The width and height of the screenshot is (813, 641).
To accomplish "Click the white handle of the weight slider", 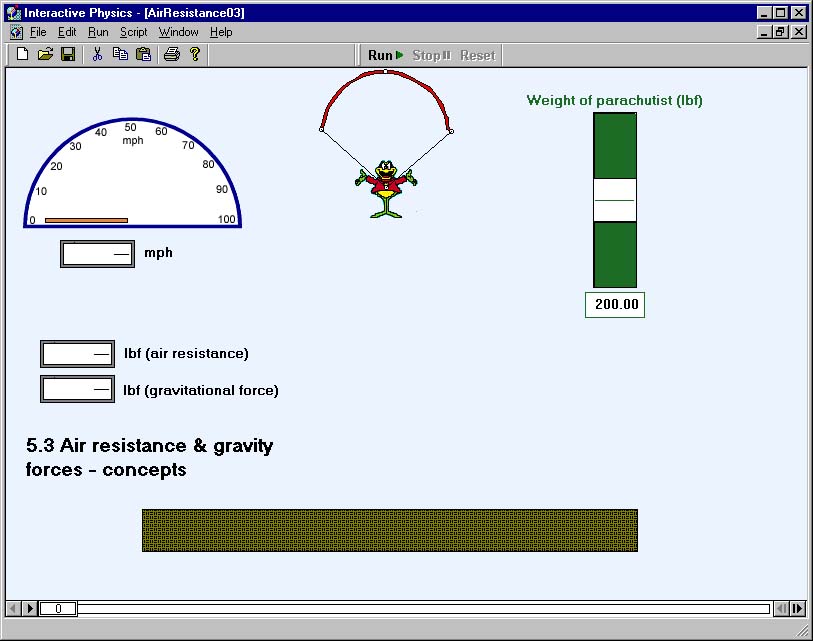I will click(x=615, y=200).
